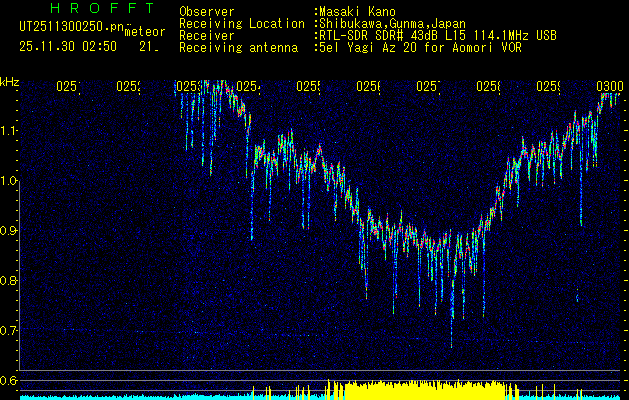Click the 0252 time marker
This screenshot has height=400, width=629.
[128, 86]
